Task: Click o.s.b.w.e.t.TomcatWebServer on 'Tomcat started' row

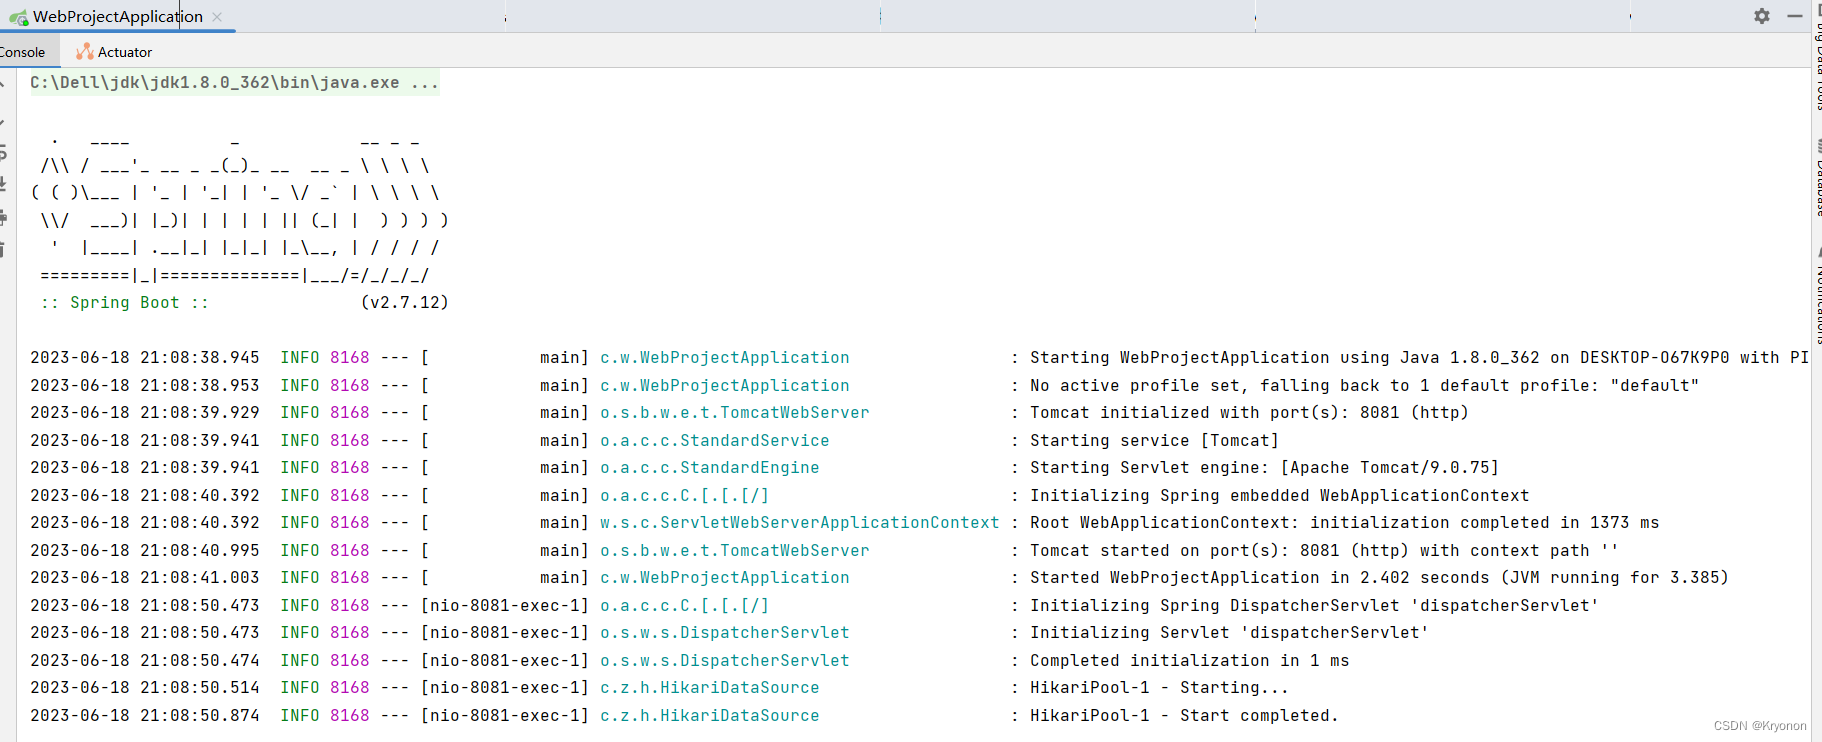Action: (735, 550)
